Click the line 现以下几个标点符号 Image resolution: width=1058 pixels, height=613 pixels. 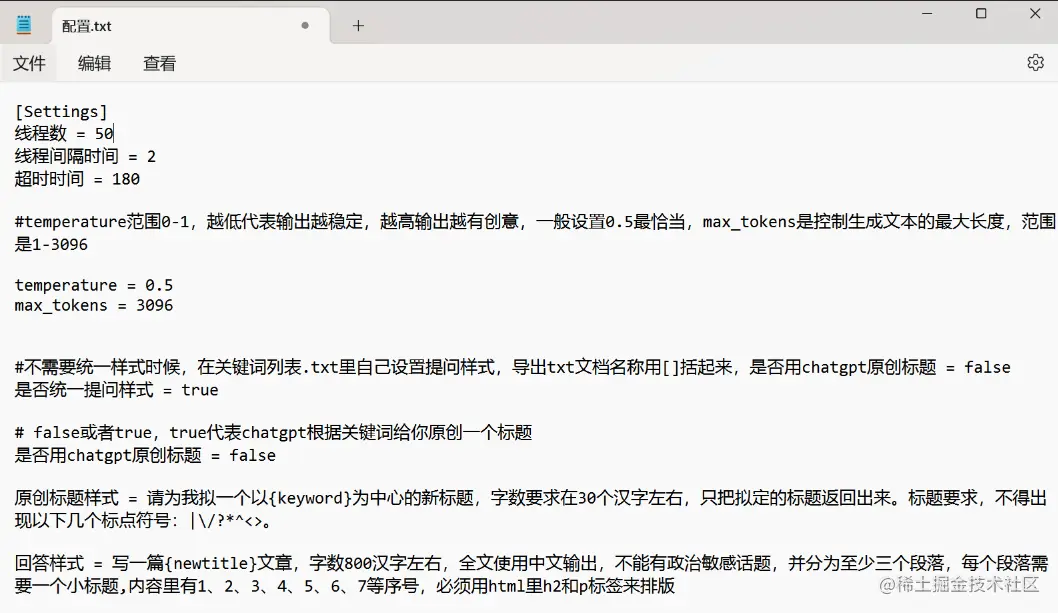coord(144,521)
